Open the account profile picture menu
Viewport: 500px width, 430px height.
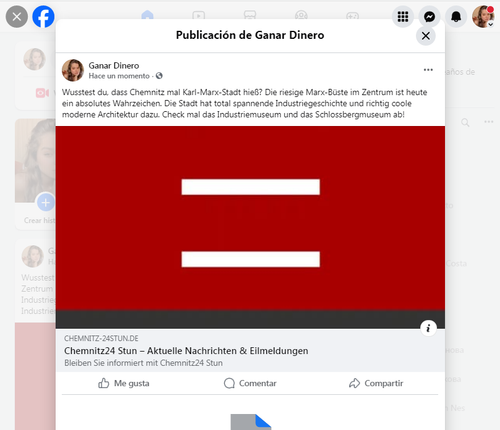483,16
